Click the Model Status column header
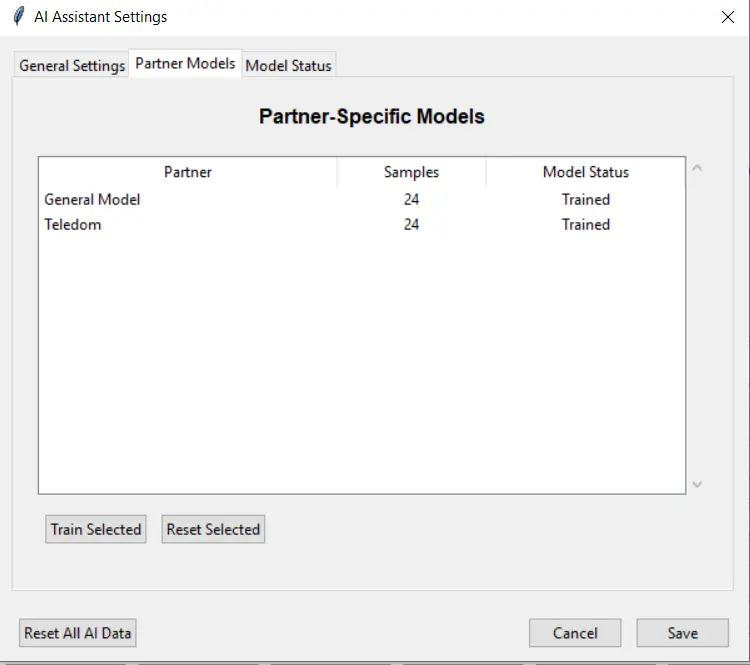This screenshot has height=665, width=750. 585,172
